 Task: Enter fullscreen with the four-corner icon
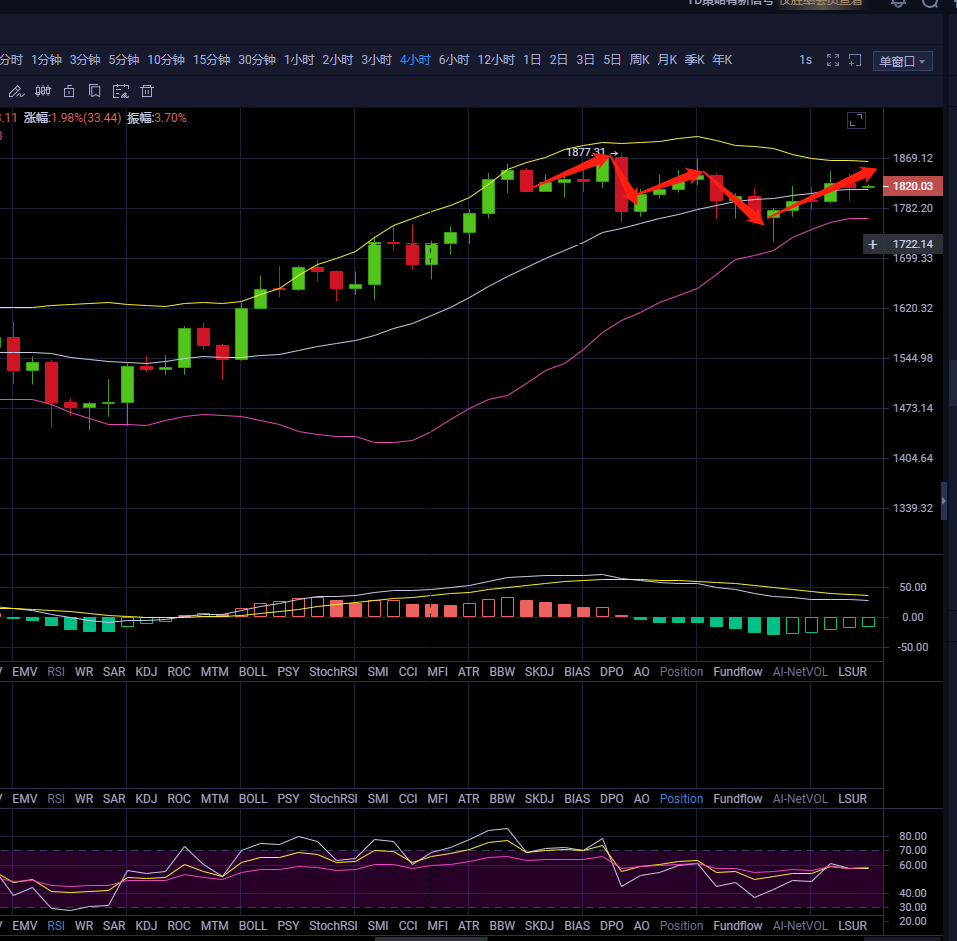click(833, 60)
